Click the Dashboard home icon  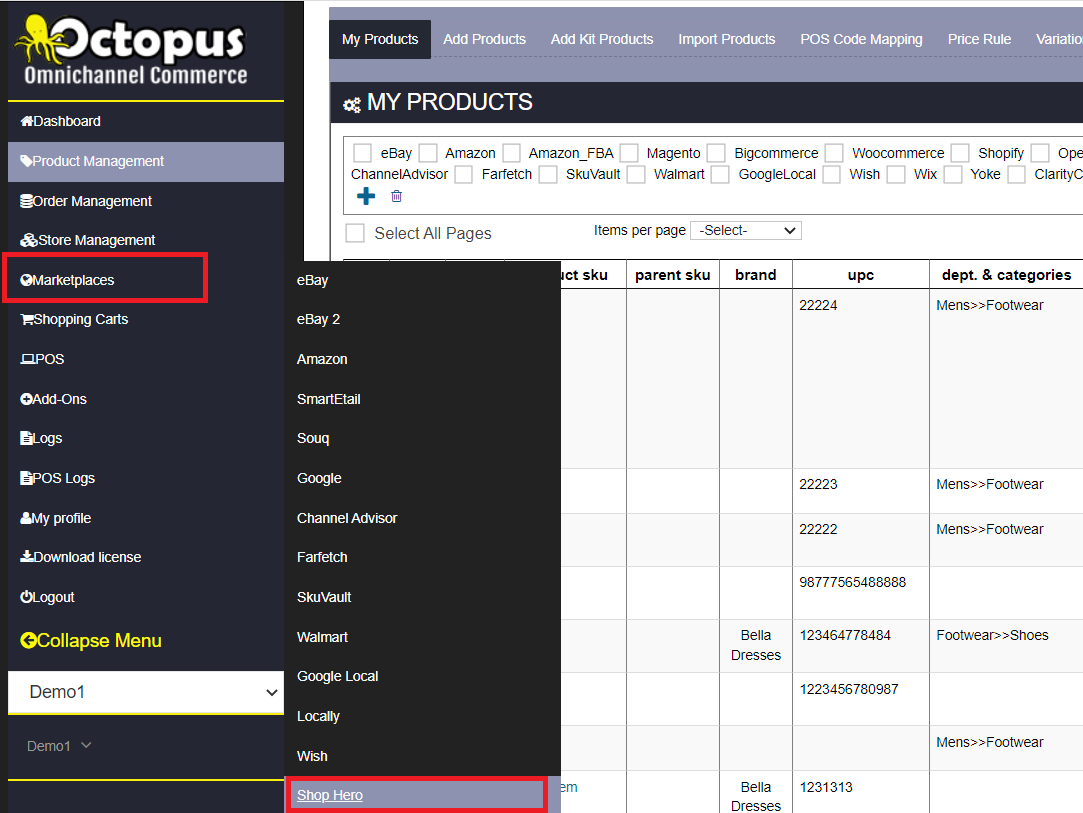pos(27,121)
